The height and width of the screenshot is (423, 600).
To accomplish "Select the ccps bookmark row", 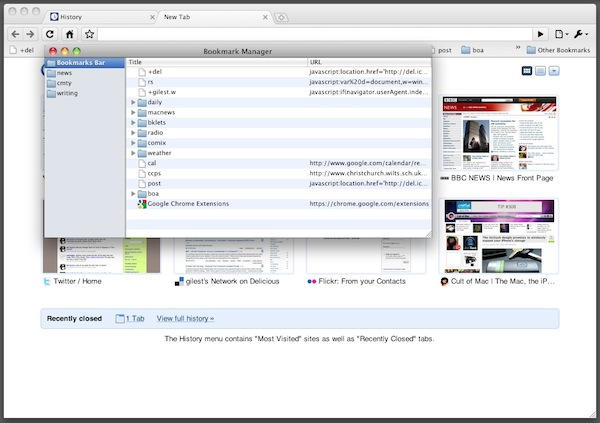I will click(279, 173).
